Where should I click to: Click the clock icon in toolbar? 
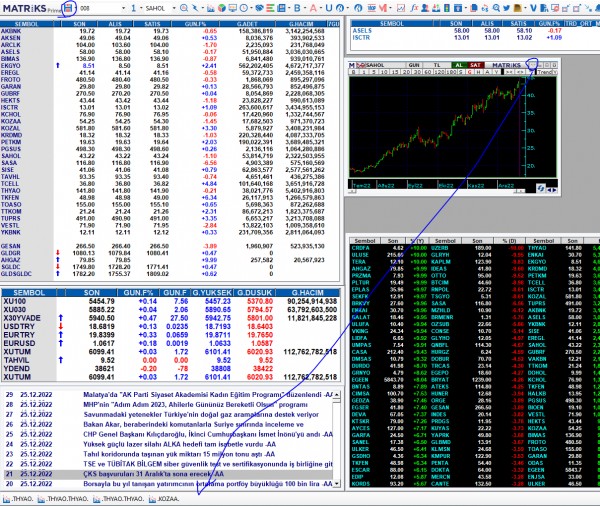[244, 8]
